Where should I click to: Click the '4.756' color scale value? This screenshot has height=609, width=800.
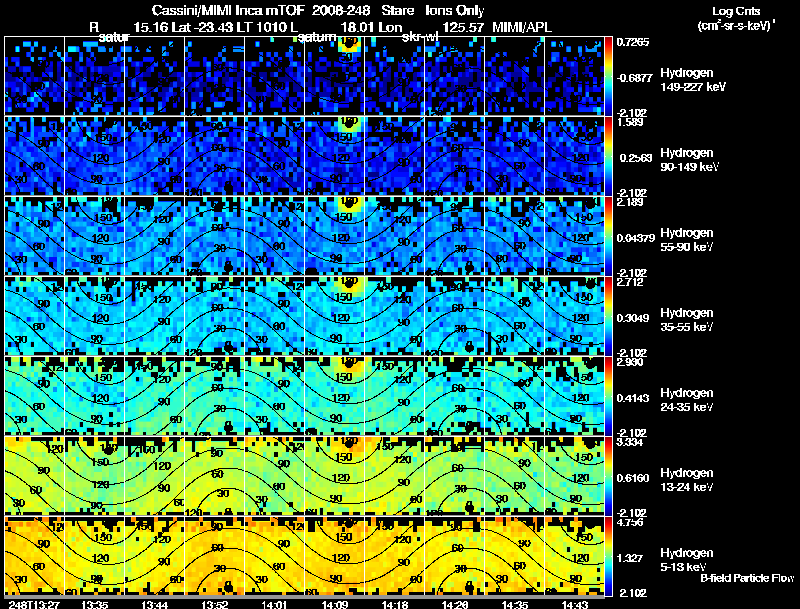click(631, 522)
